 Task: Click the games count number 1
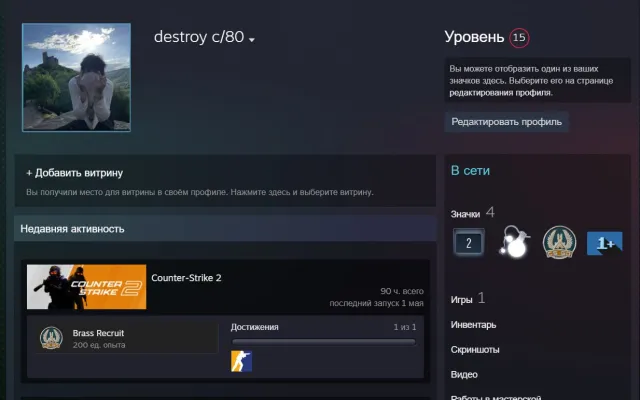(x=481, y=298)
